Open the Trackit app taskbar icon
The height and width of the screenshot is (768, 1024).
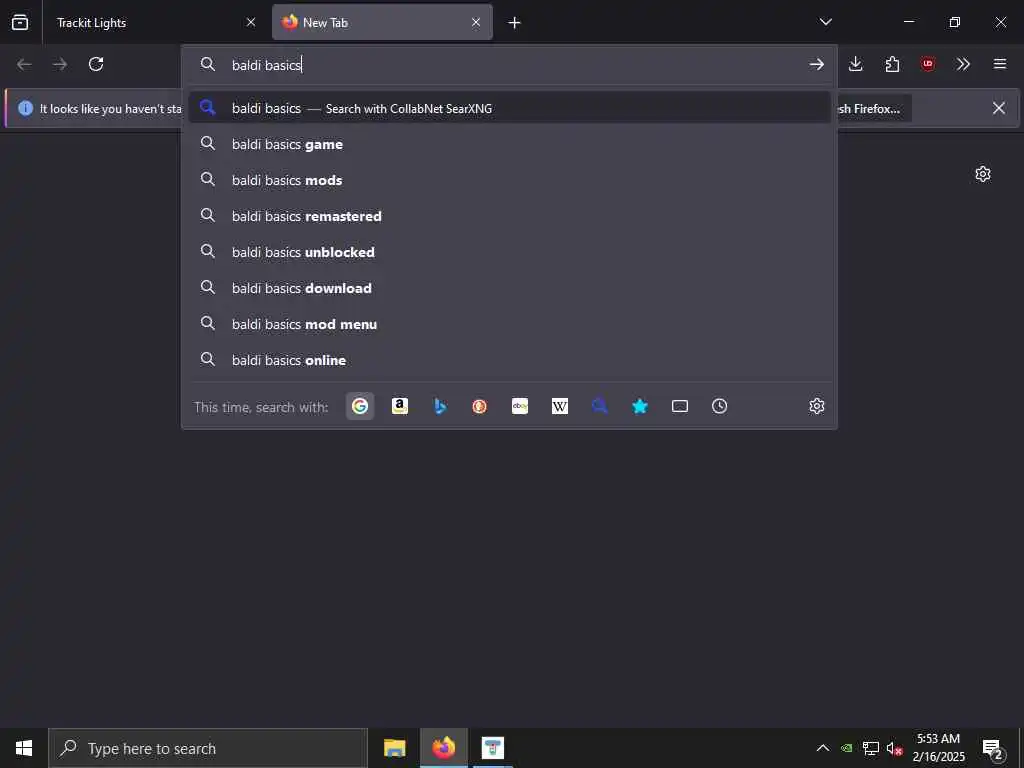(x=492, y=748)
